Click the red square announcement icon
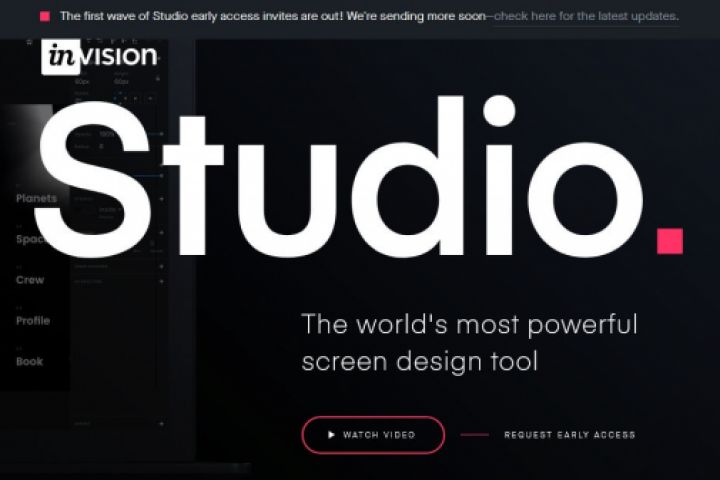 click(45, 17)
